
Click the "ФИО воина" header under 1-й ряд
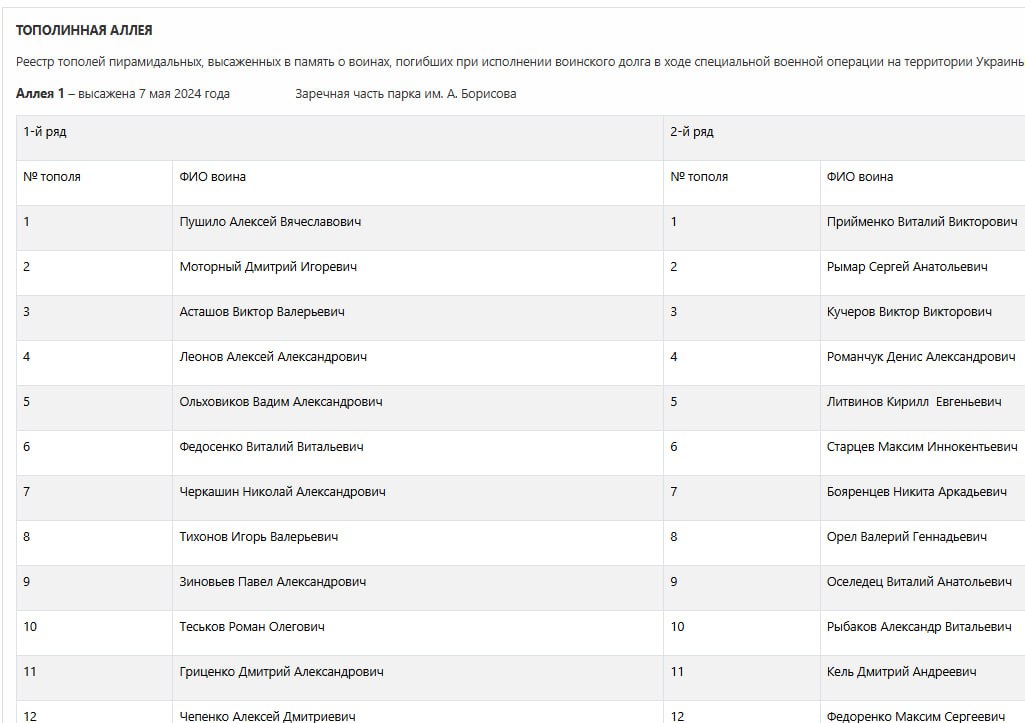pos(212,177)
